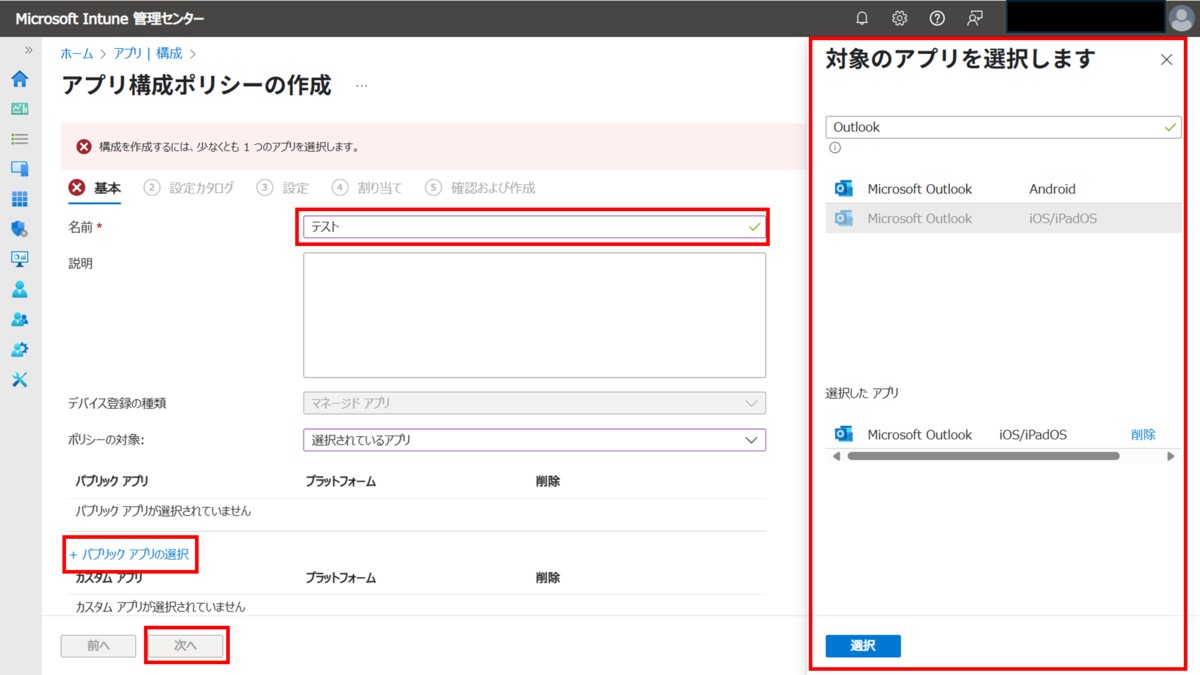Open the ellipsis menu beside page title
Image resolution: width=1200 pixels, height=675 pixels.
point(361,86)
